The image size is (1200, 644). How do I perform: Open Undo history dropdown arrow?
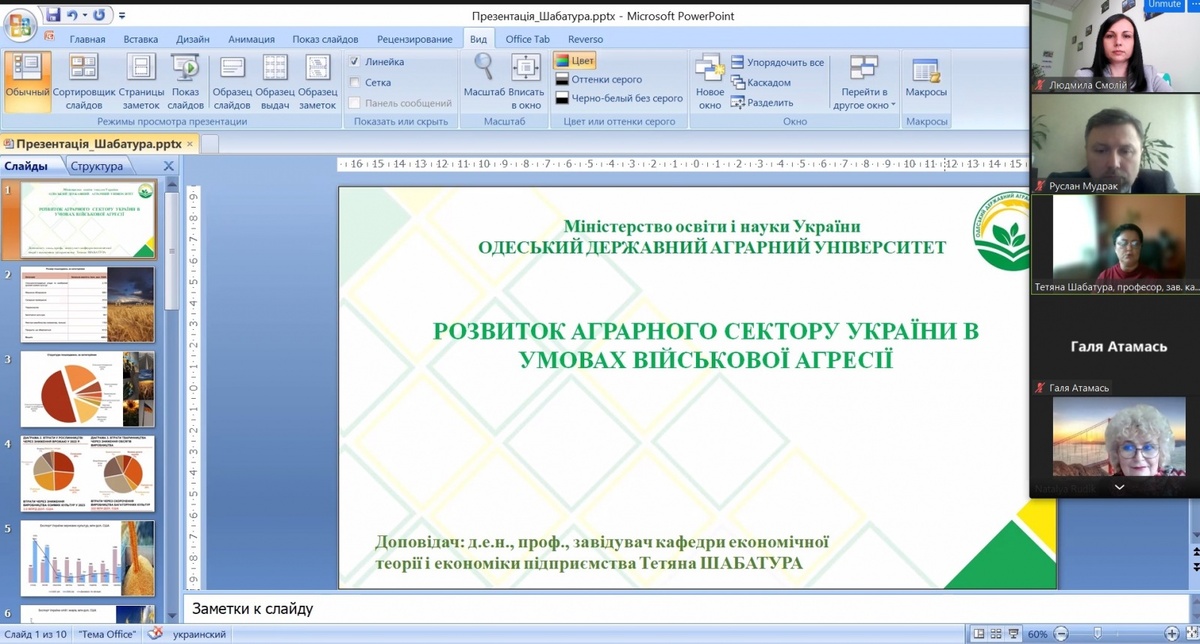(83, 16)
